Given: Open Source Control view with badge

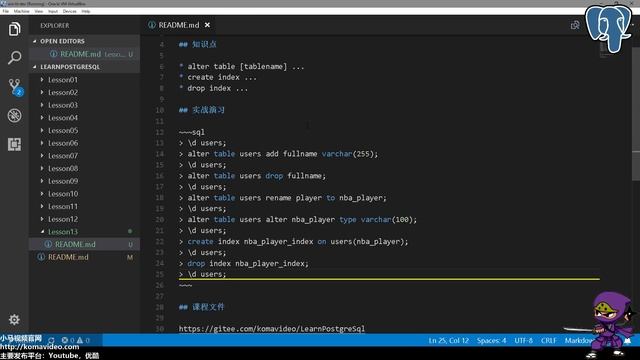Looking at the screenshot, I should (15, 87).
